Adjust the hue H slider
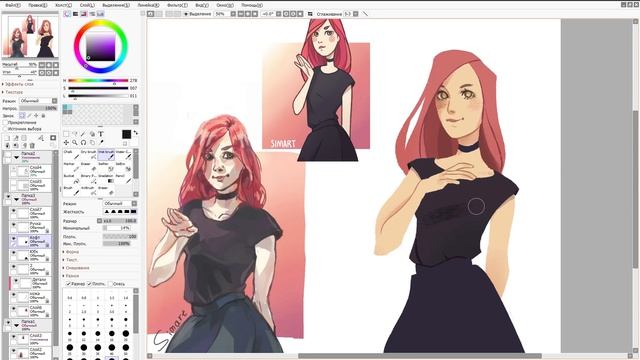The image size is (640, 360). pos(98,81)
